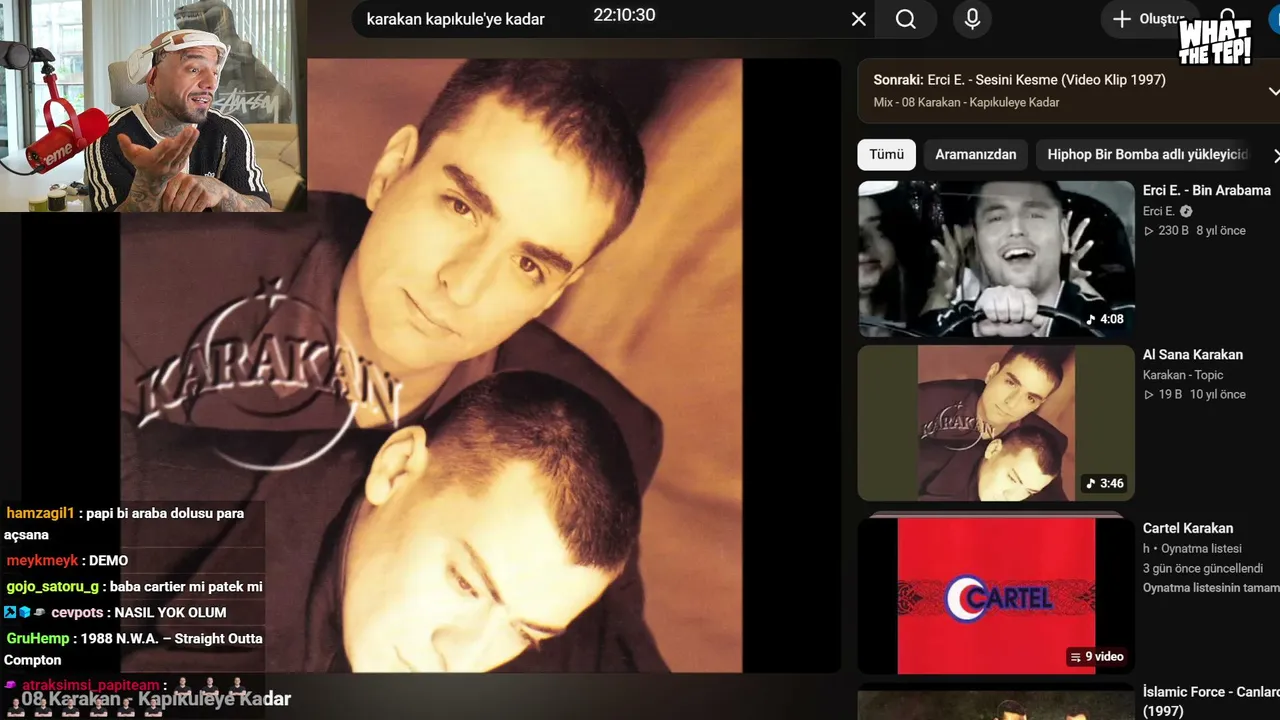Click the 4:08 duration badge

pos(1105,320)
